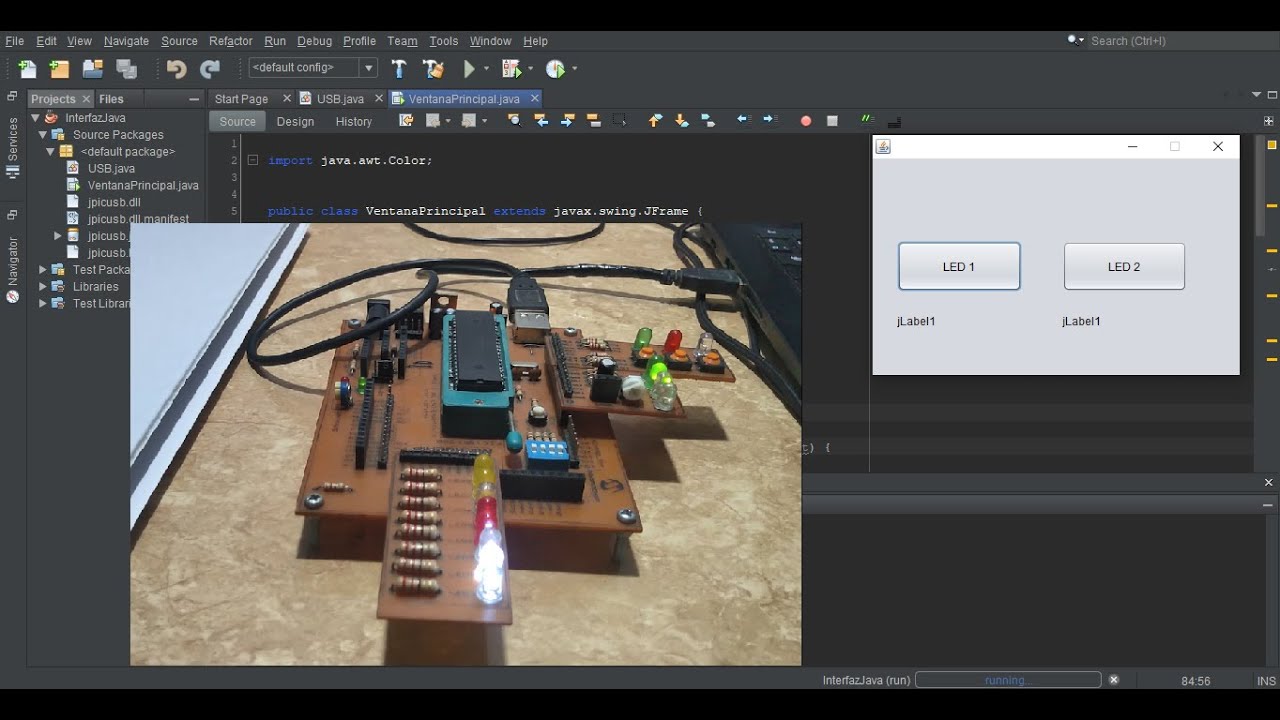Click Find Selection magnifier icon in editor toolbar
The height and width of the screenshot is (720, 1280).
pyautogui.click(x=514, y=120)
